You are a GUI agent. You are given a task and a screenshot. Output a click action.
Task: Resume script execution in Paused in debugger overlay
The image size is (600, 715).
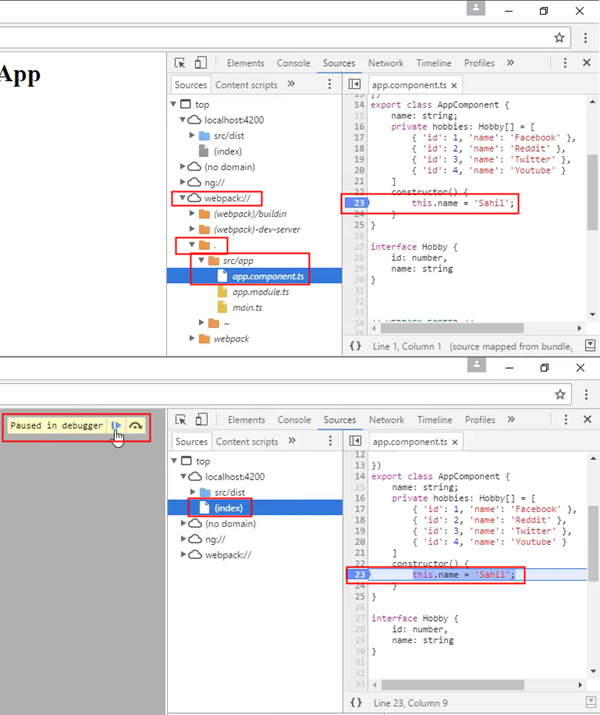point(116,425)
